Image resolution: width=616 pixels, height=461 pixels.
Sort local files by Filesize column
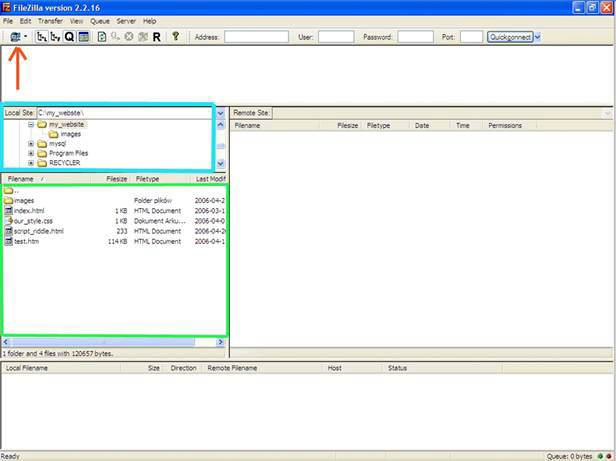116,178
